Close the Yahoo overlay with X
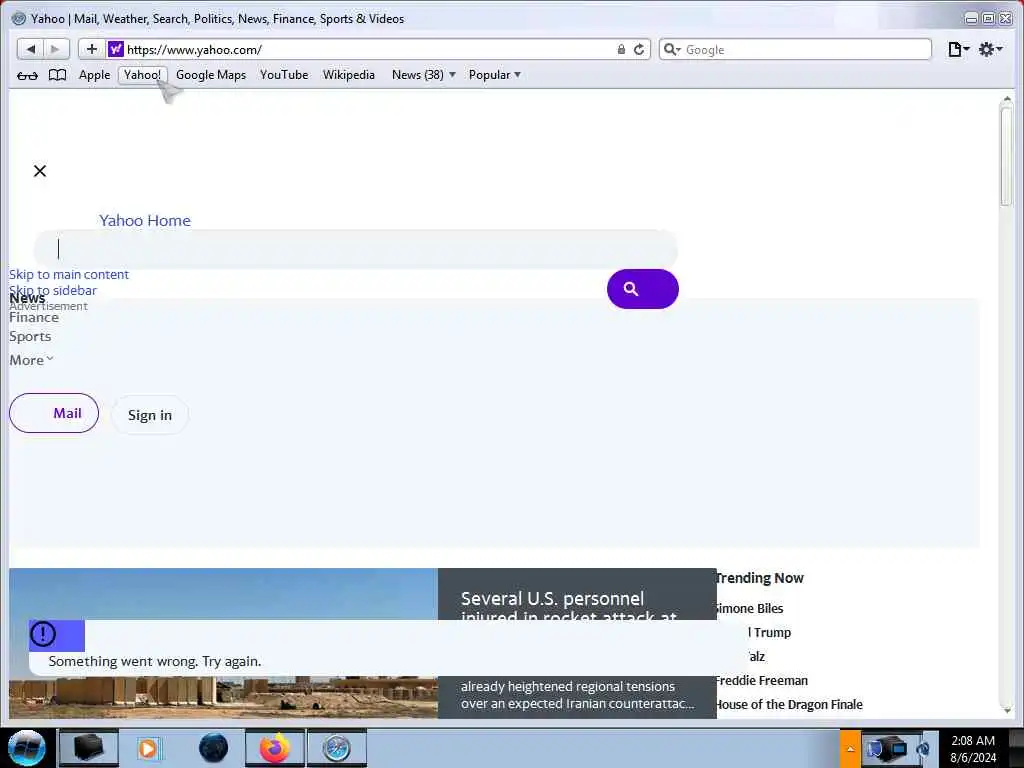The height and width of the screenshot is (768, 1024). 40,171
